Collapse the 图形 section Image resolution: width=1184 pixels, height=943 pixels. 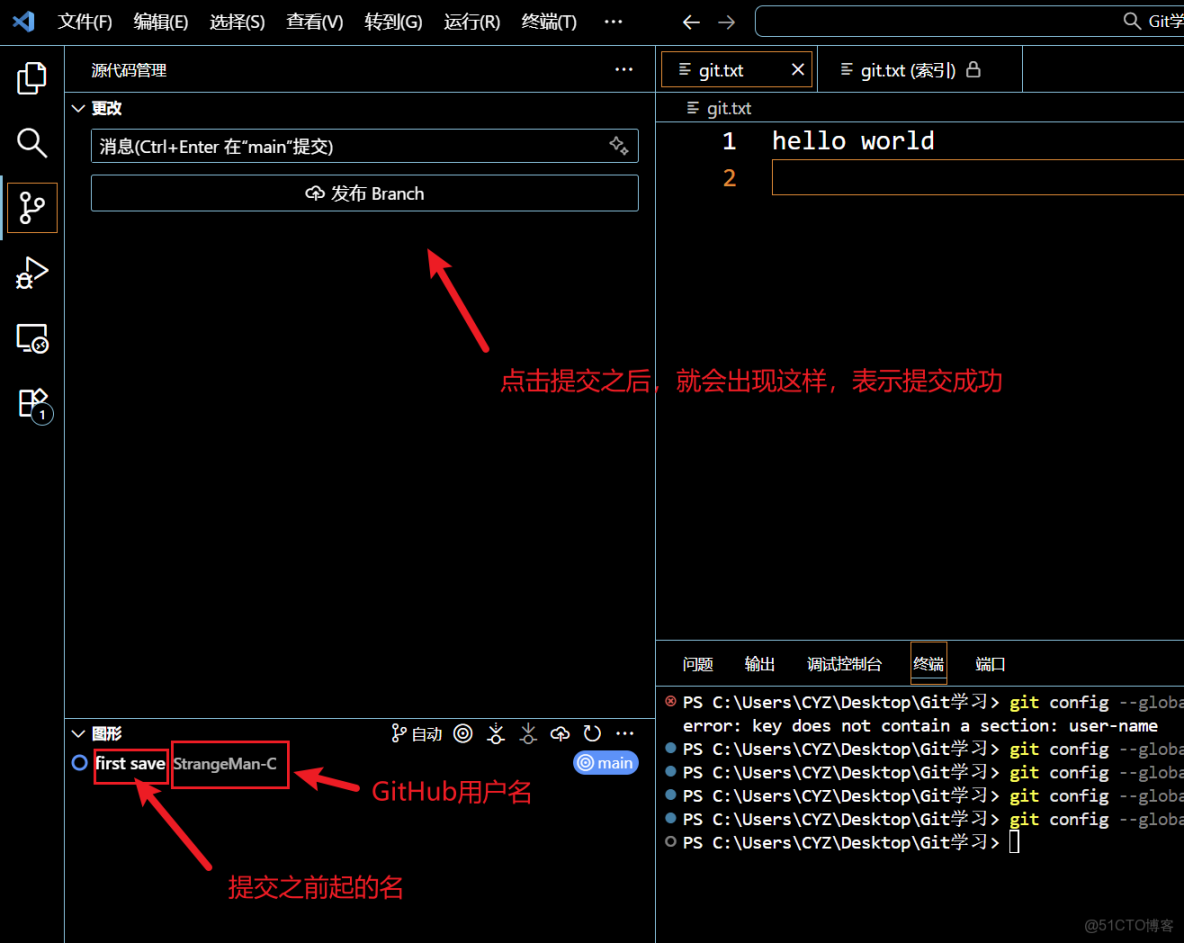[78, 733]
